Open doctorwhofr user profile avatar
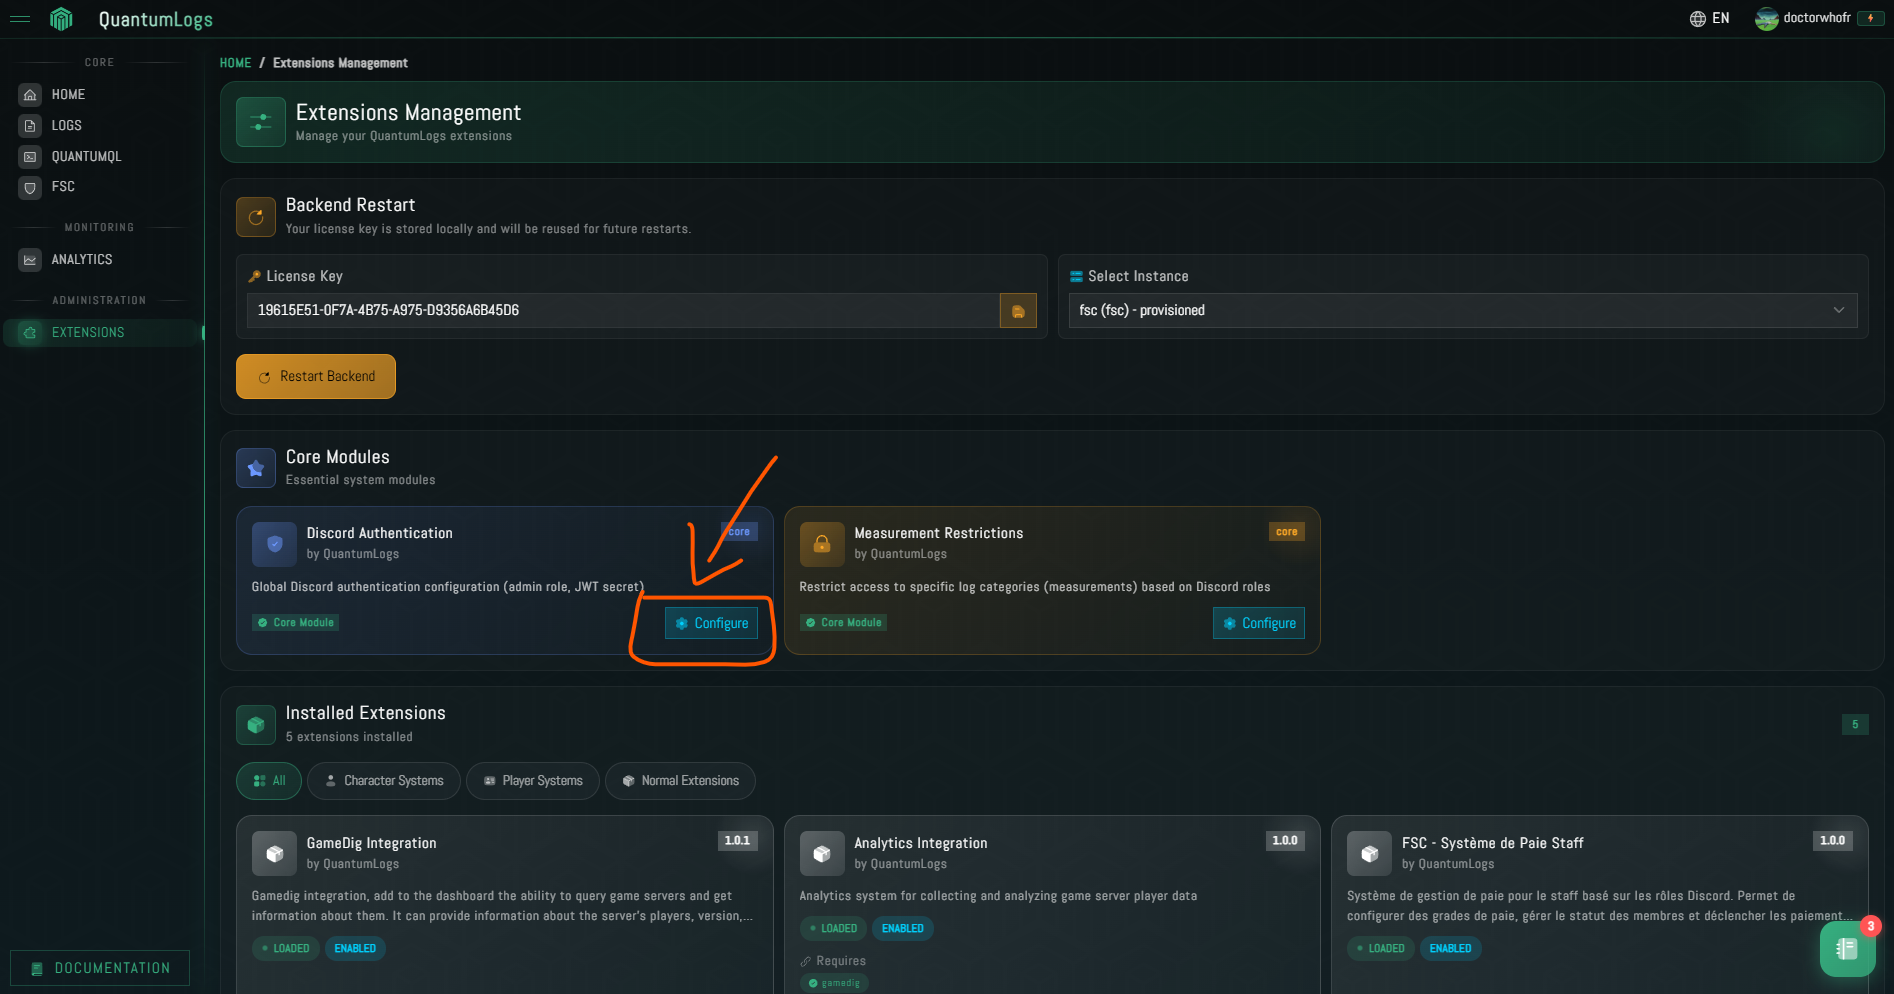This screenshot has height=994, width=1894. click(1766, 18)
